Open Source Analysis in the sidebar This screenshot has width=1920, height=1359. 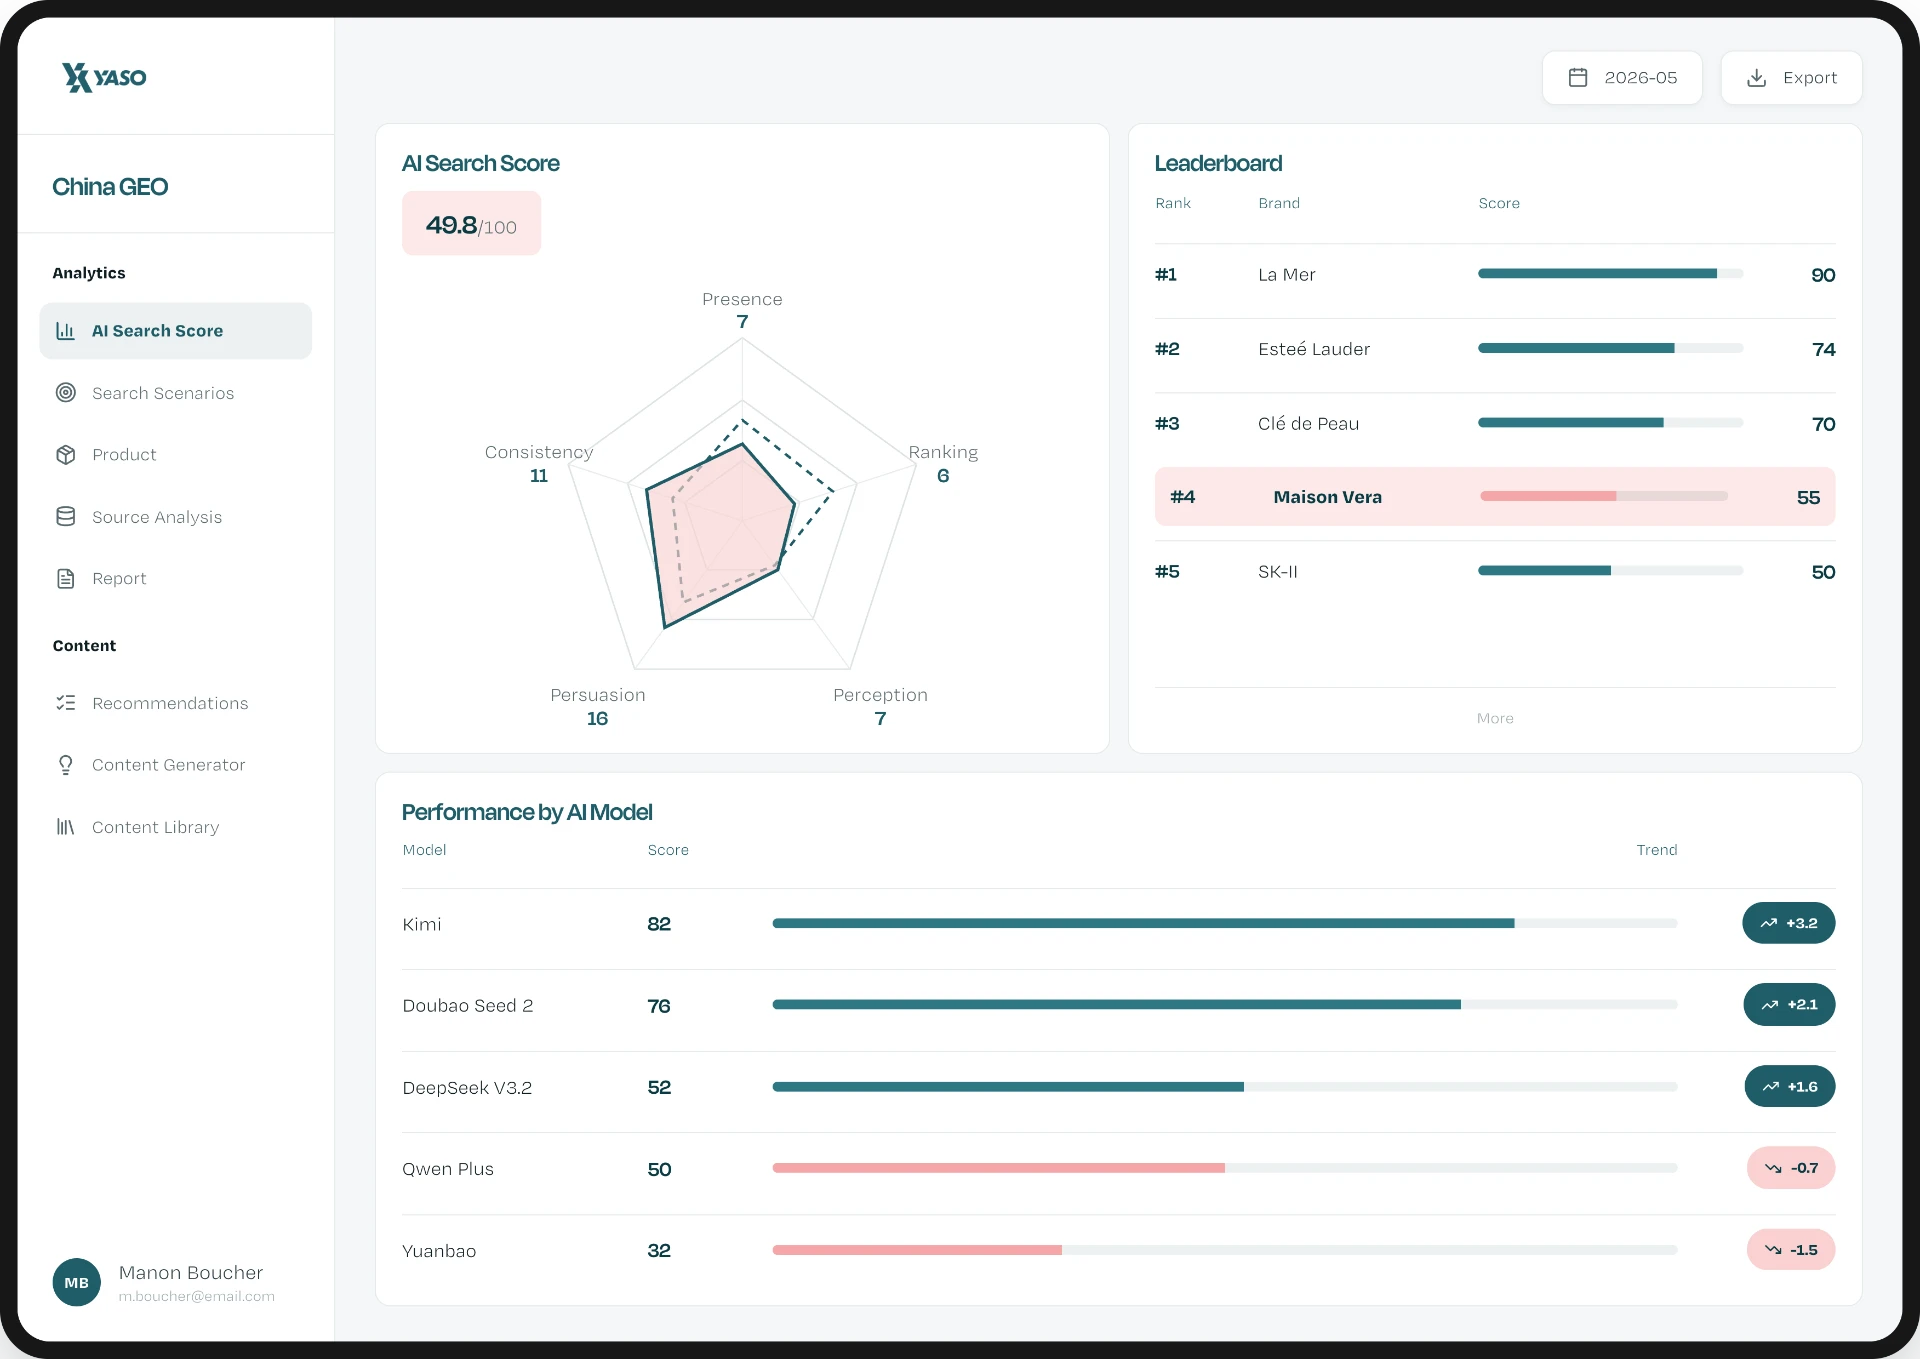coord(176,517)
